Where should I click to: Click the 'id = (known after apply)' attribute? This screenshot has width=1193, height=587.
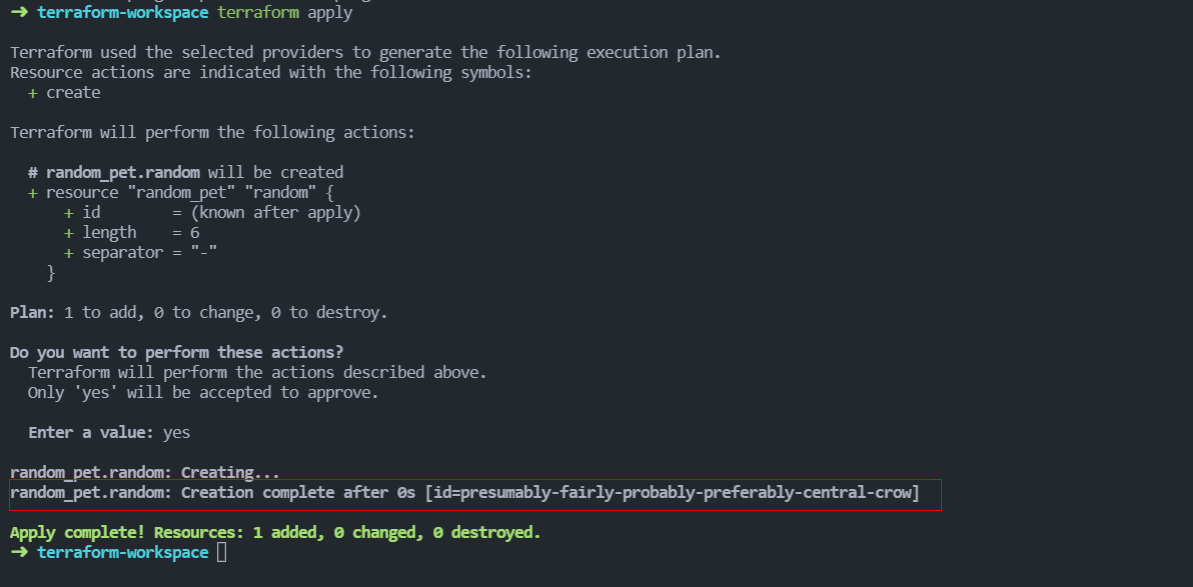coord(212,213)
